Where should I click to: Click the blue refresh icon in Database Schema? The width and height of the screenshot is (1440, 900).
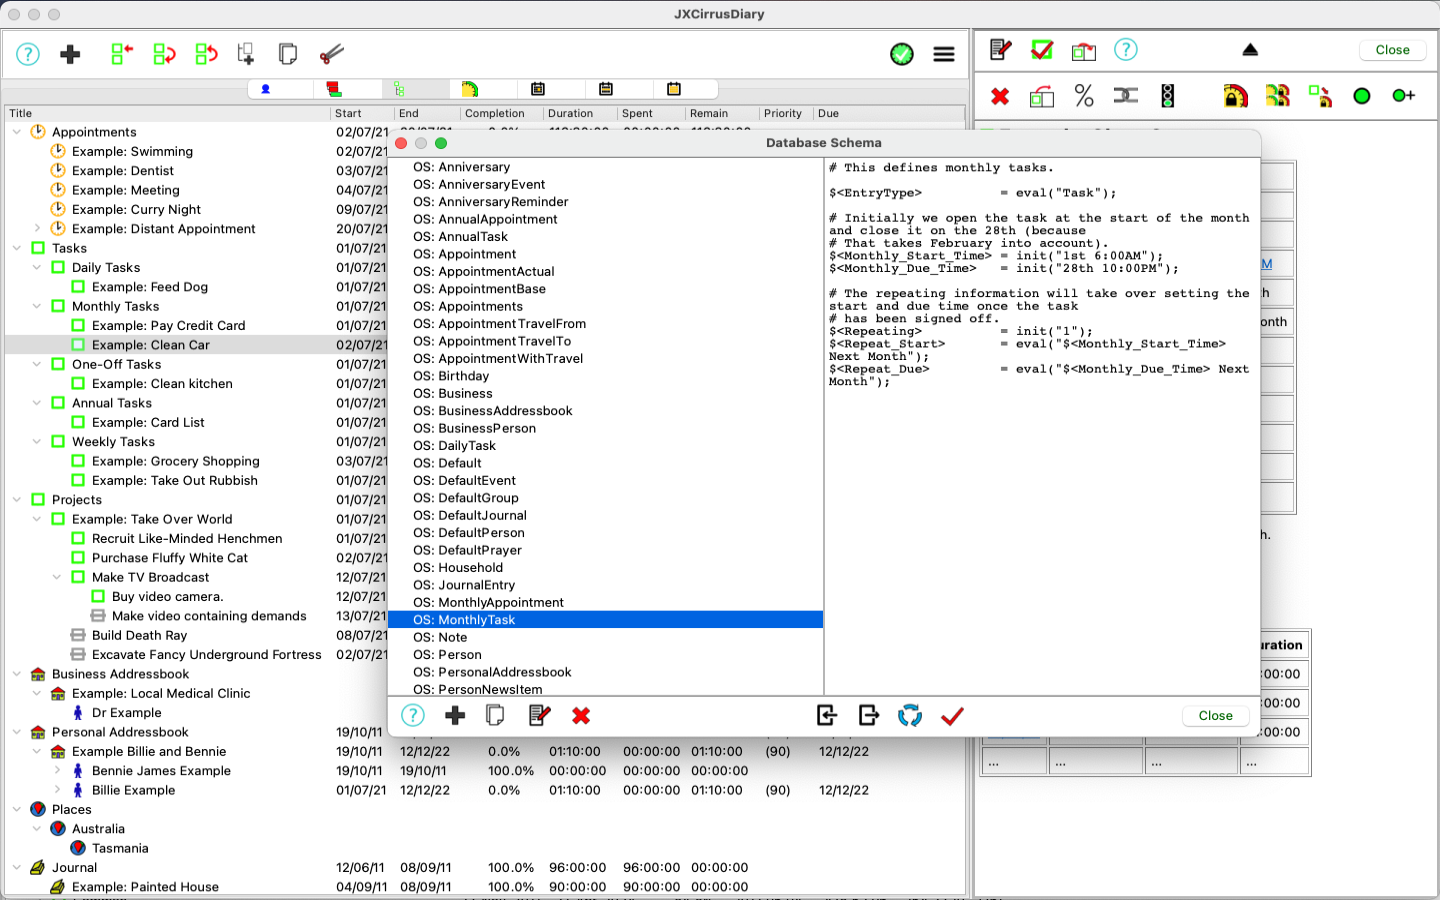click(x=910, y=716)
